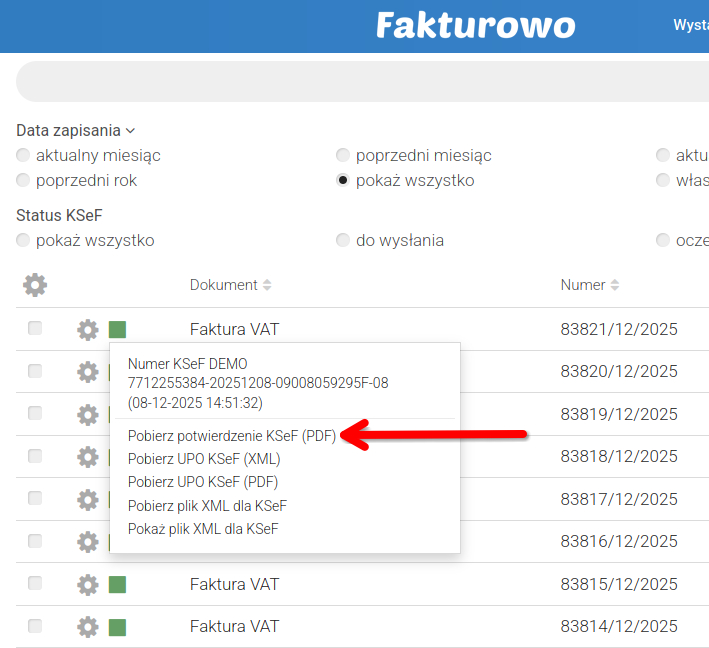Screen dimensions: 709x648
Task: Tick checkbox for invoice 83821/12/2025
Action: 35,328
